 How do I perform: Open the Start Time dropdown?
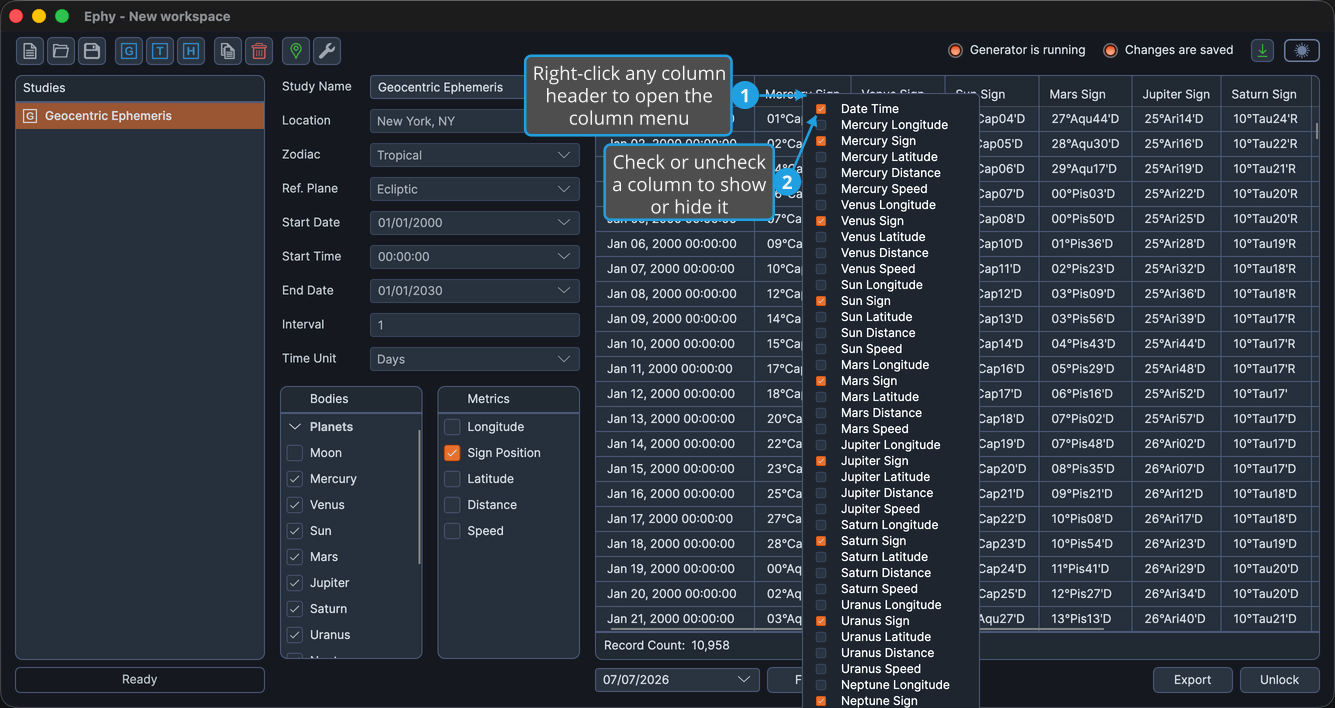click(475, 257)
